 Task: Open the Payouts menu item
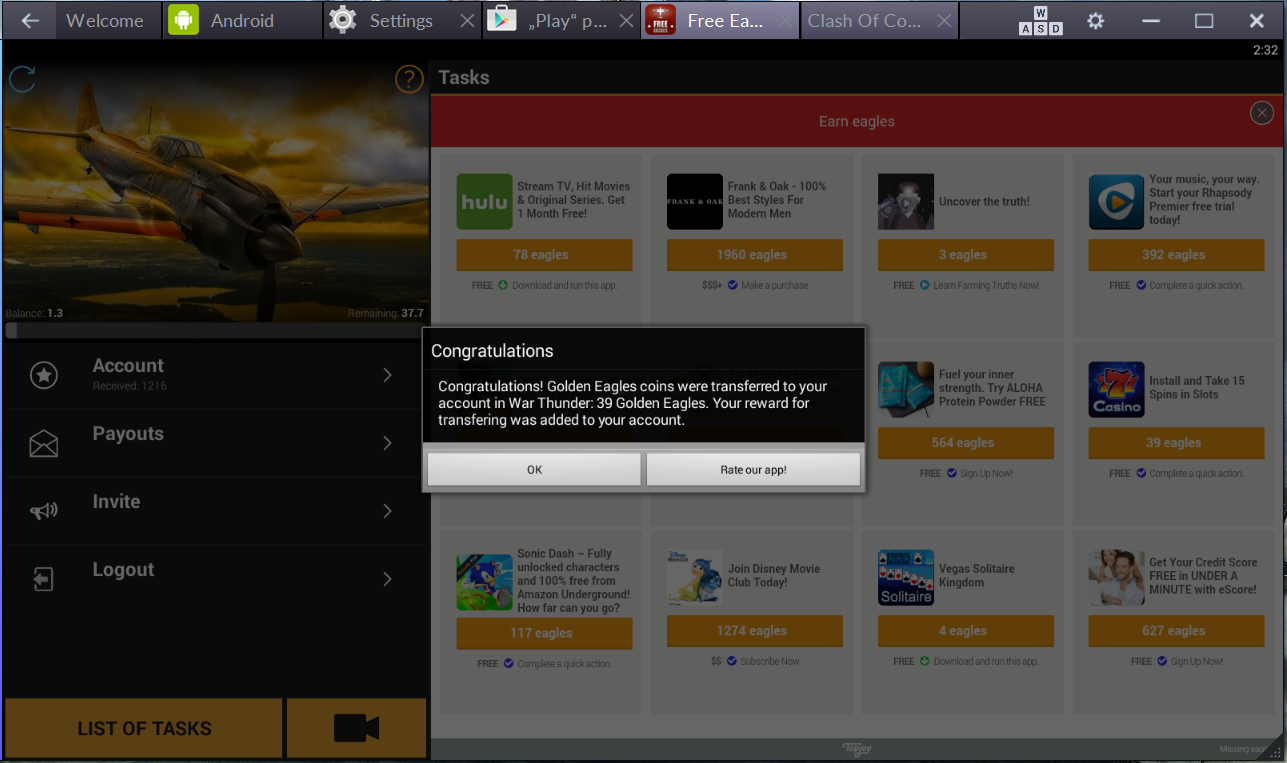click(x=215, y=443)
